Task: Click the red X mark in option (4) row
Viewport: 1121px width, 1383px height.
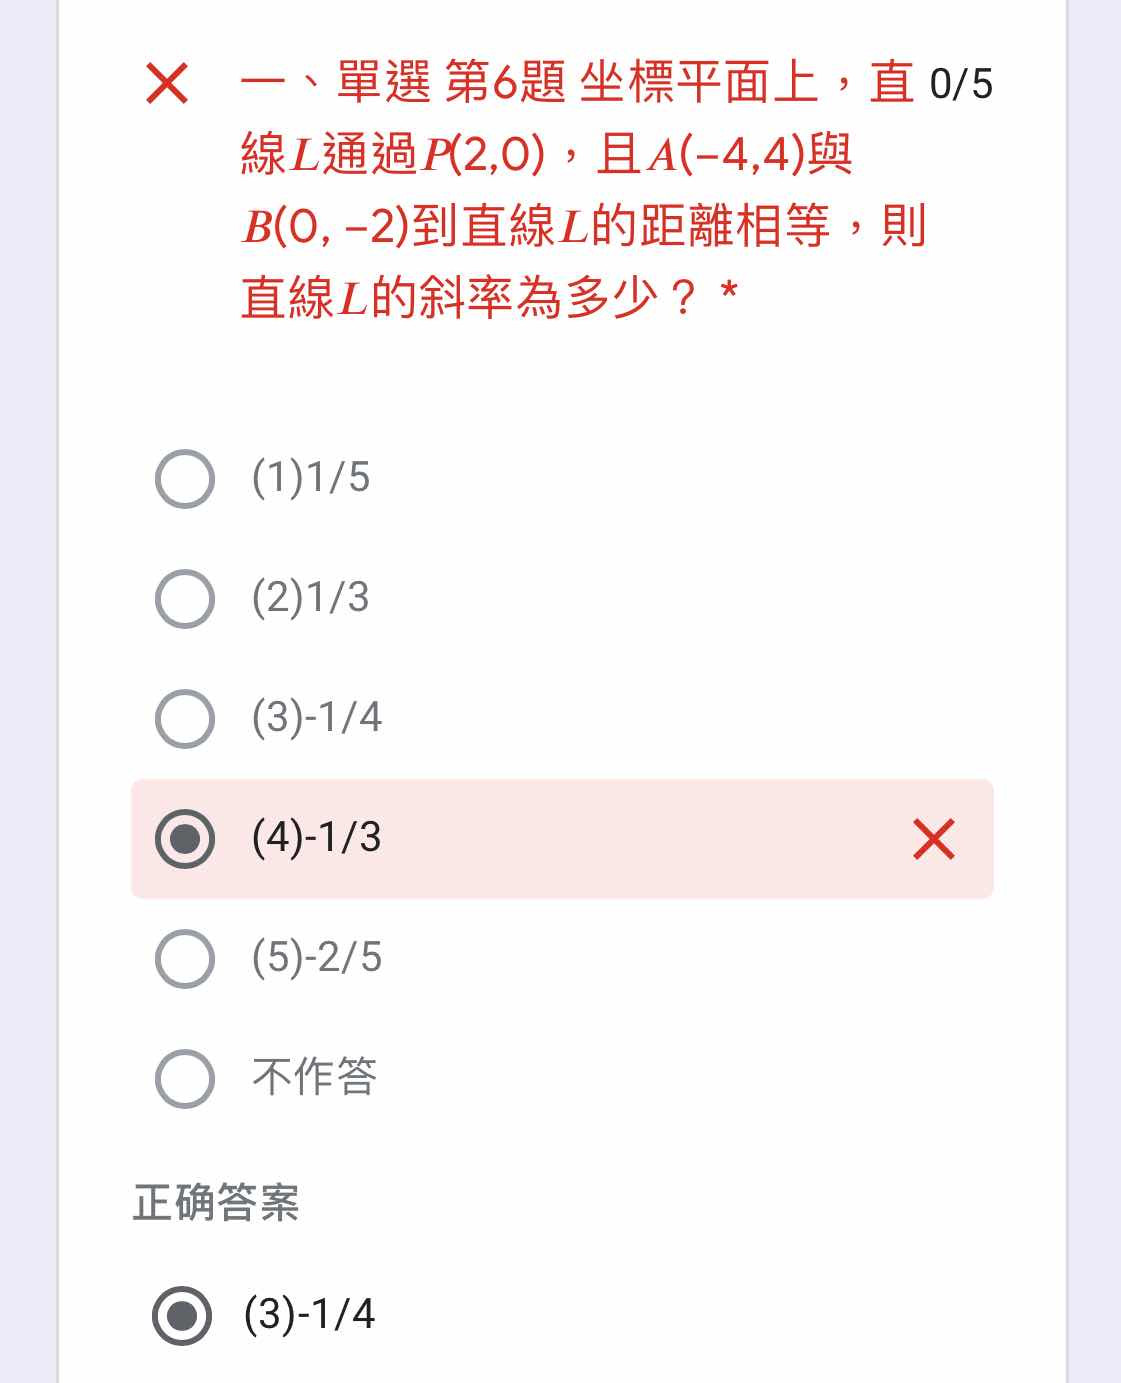Action: click(x=934, y=839)
